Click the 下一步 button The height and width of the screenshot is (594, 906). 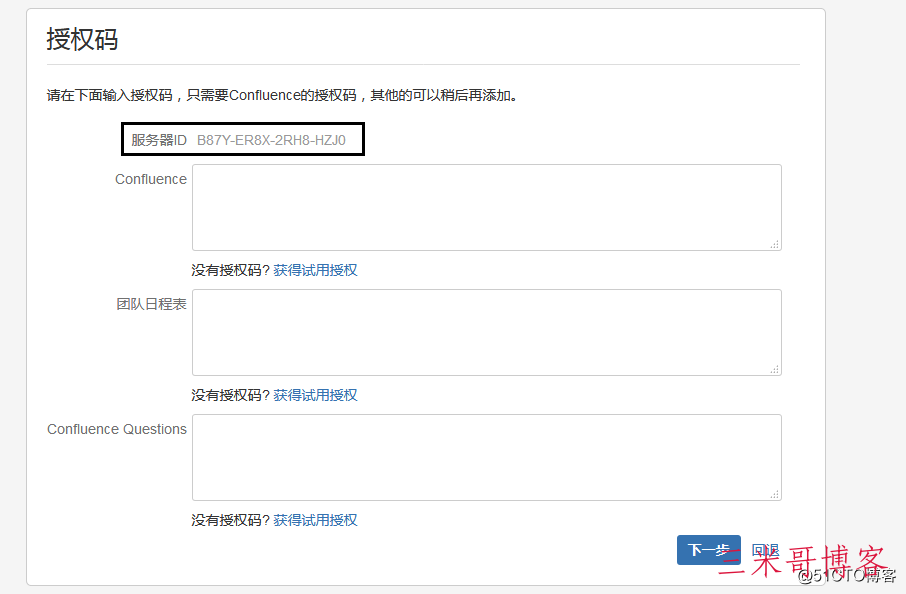click(x=708, y=550)
